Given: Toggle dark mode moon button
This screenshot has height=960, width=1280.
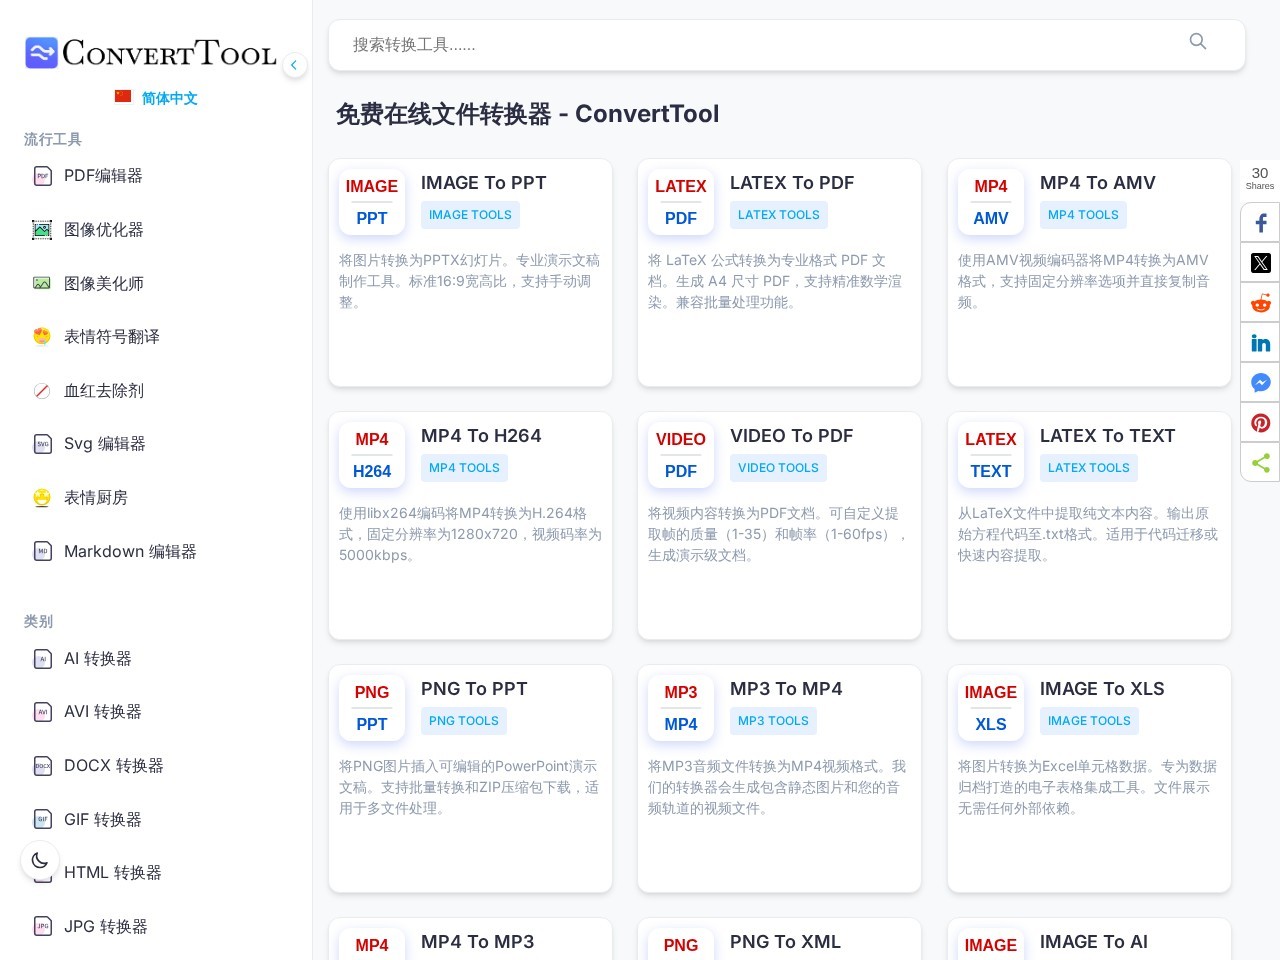Looking at the screenshot, I should click(40, 860).
